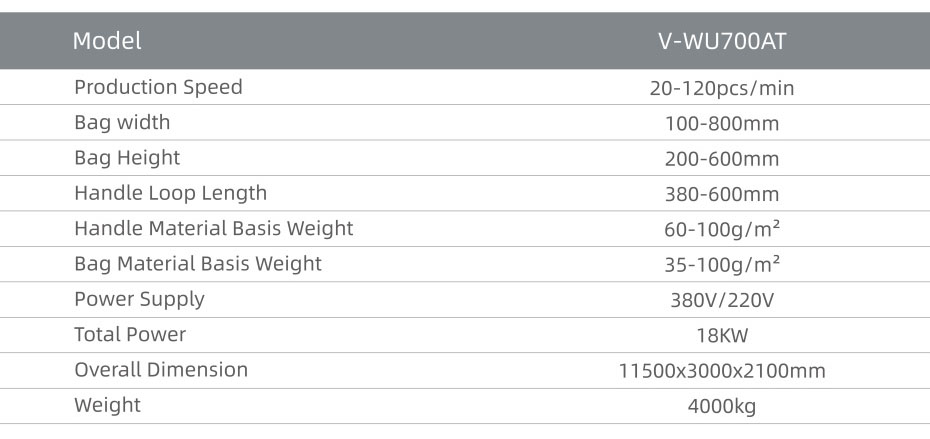
Task: Select the 4000kg weight value
Action: [722, 407]
